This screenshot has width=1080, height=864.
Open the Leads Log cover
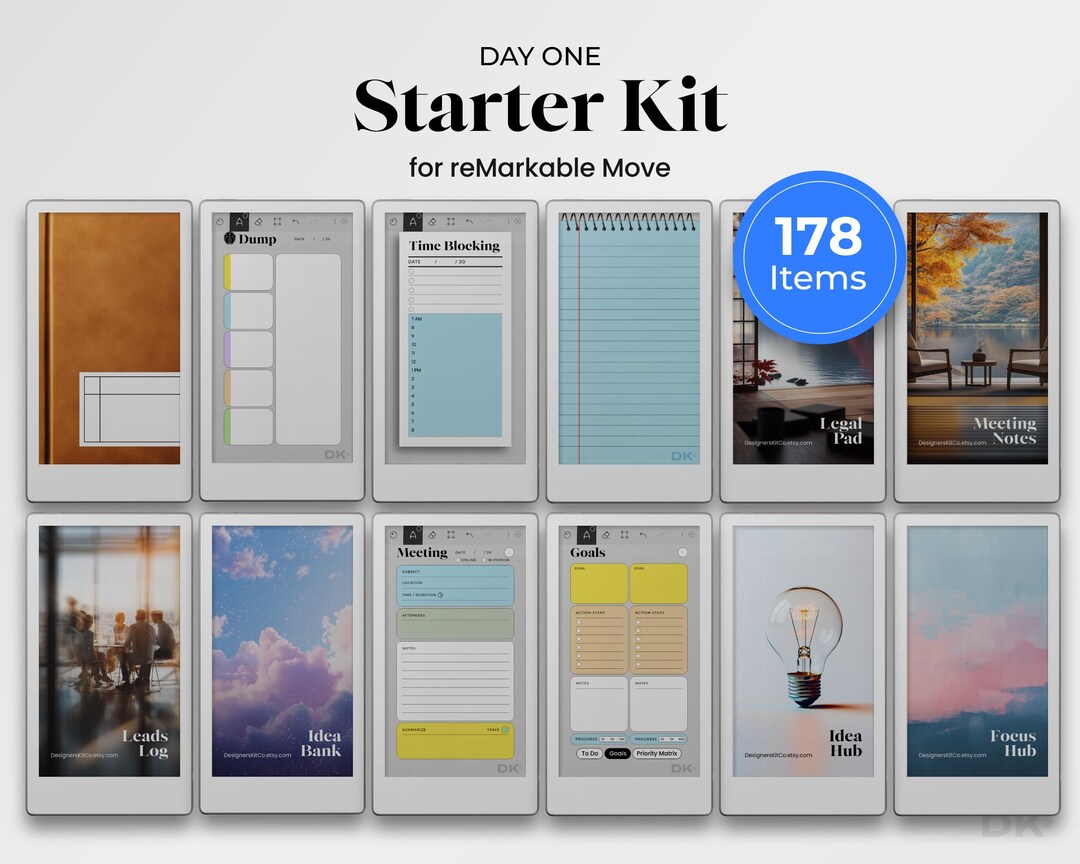coord(110,651)
